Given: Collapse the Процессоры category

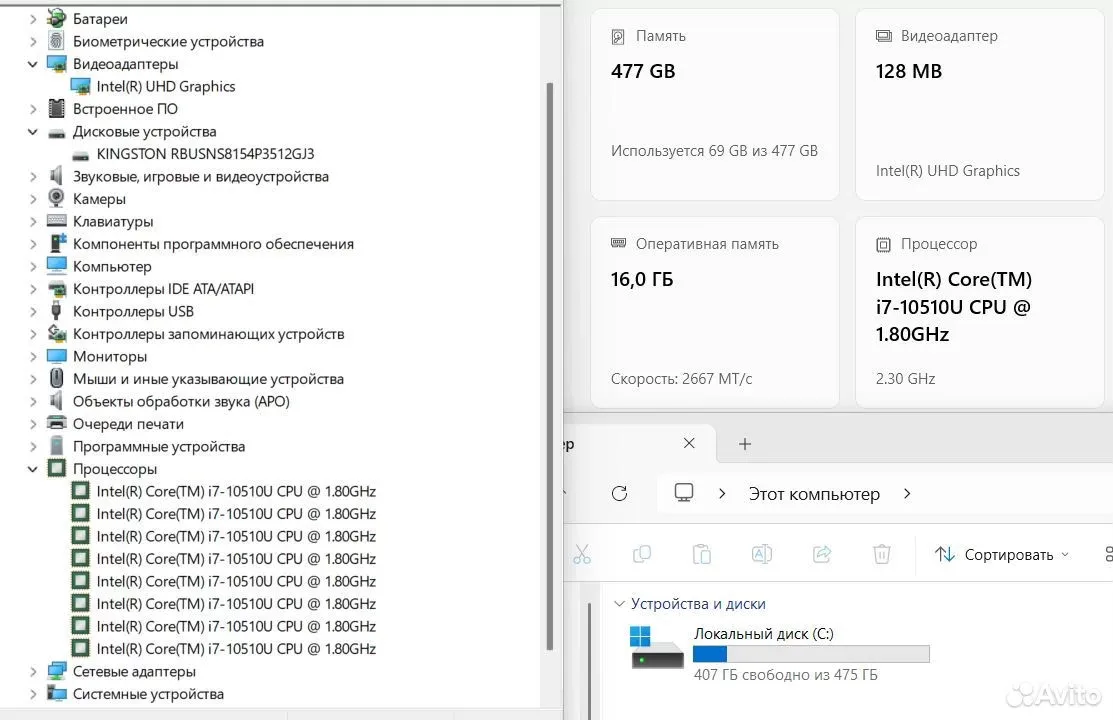Looking at the screenshot, I should point(33,469).
